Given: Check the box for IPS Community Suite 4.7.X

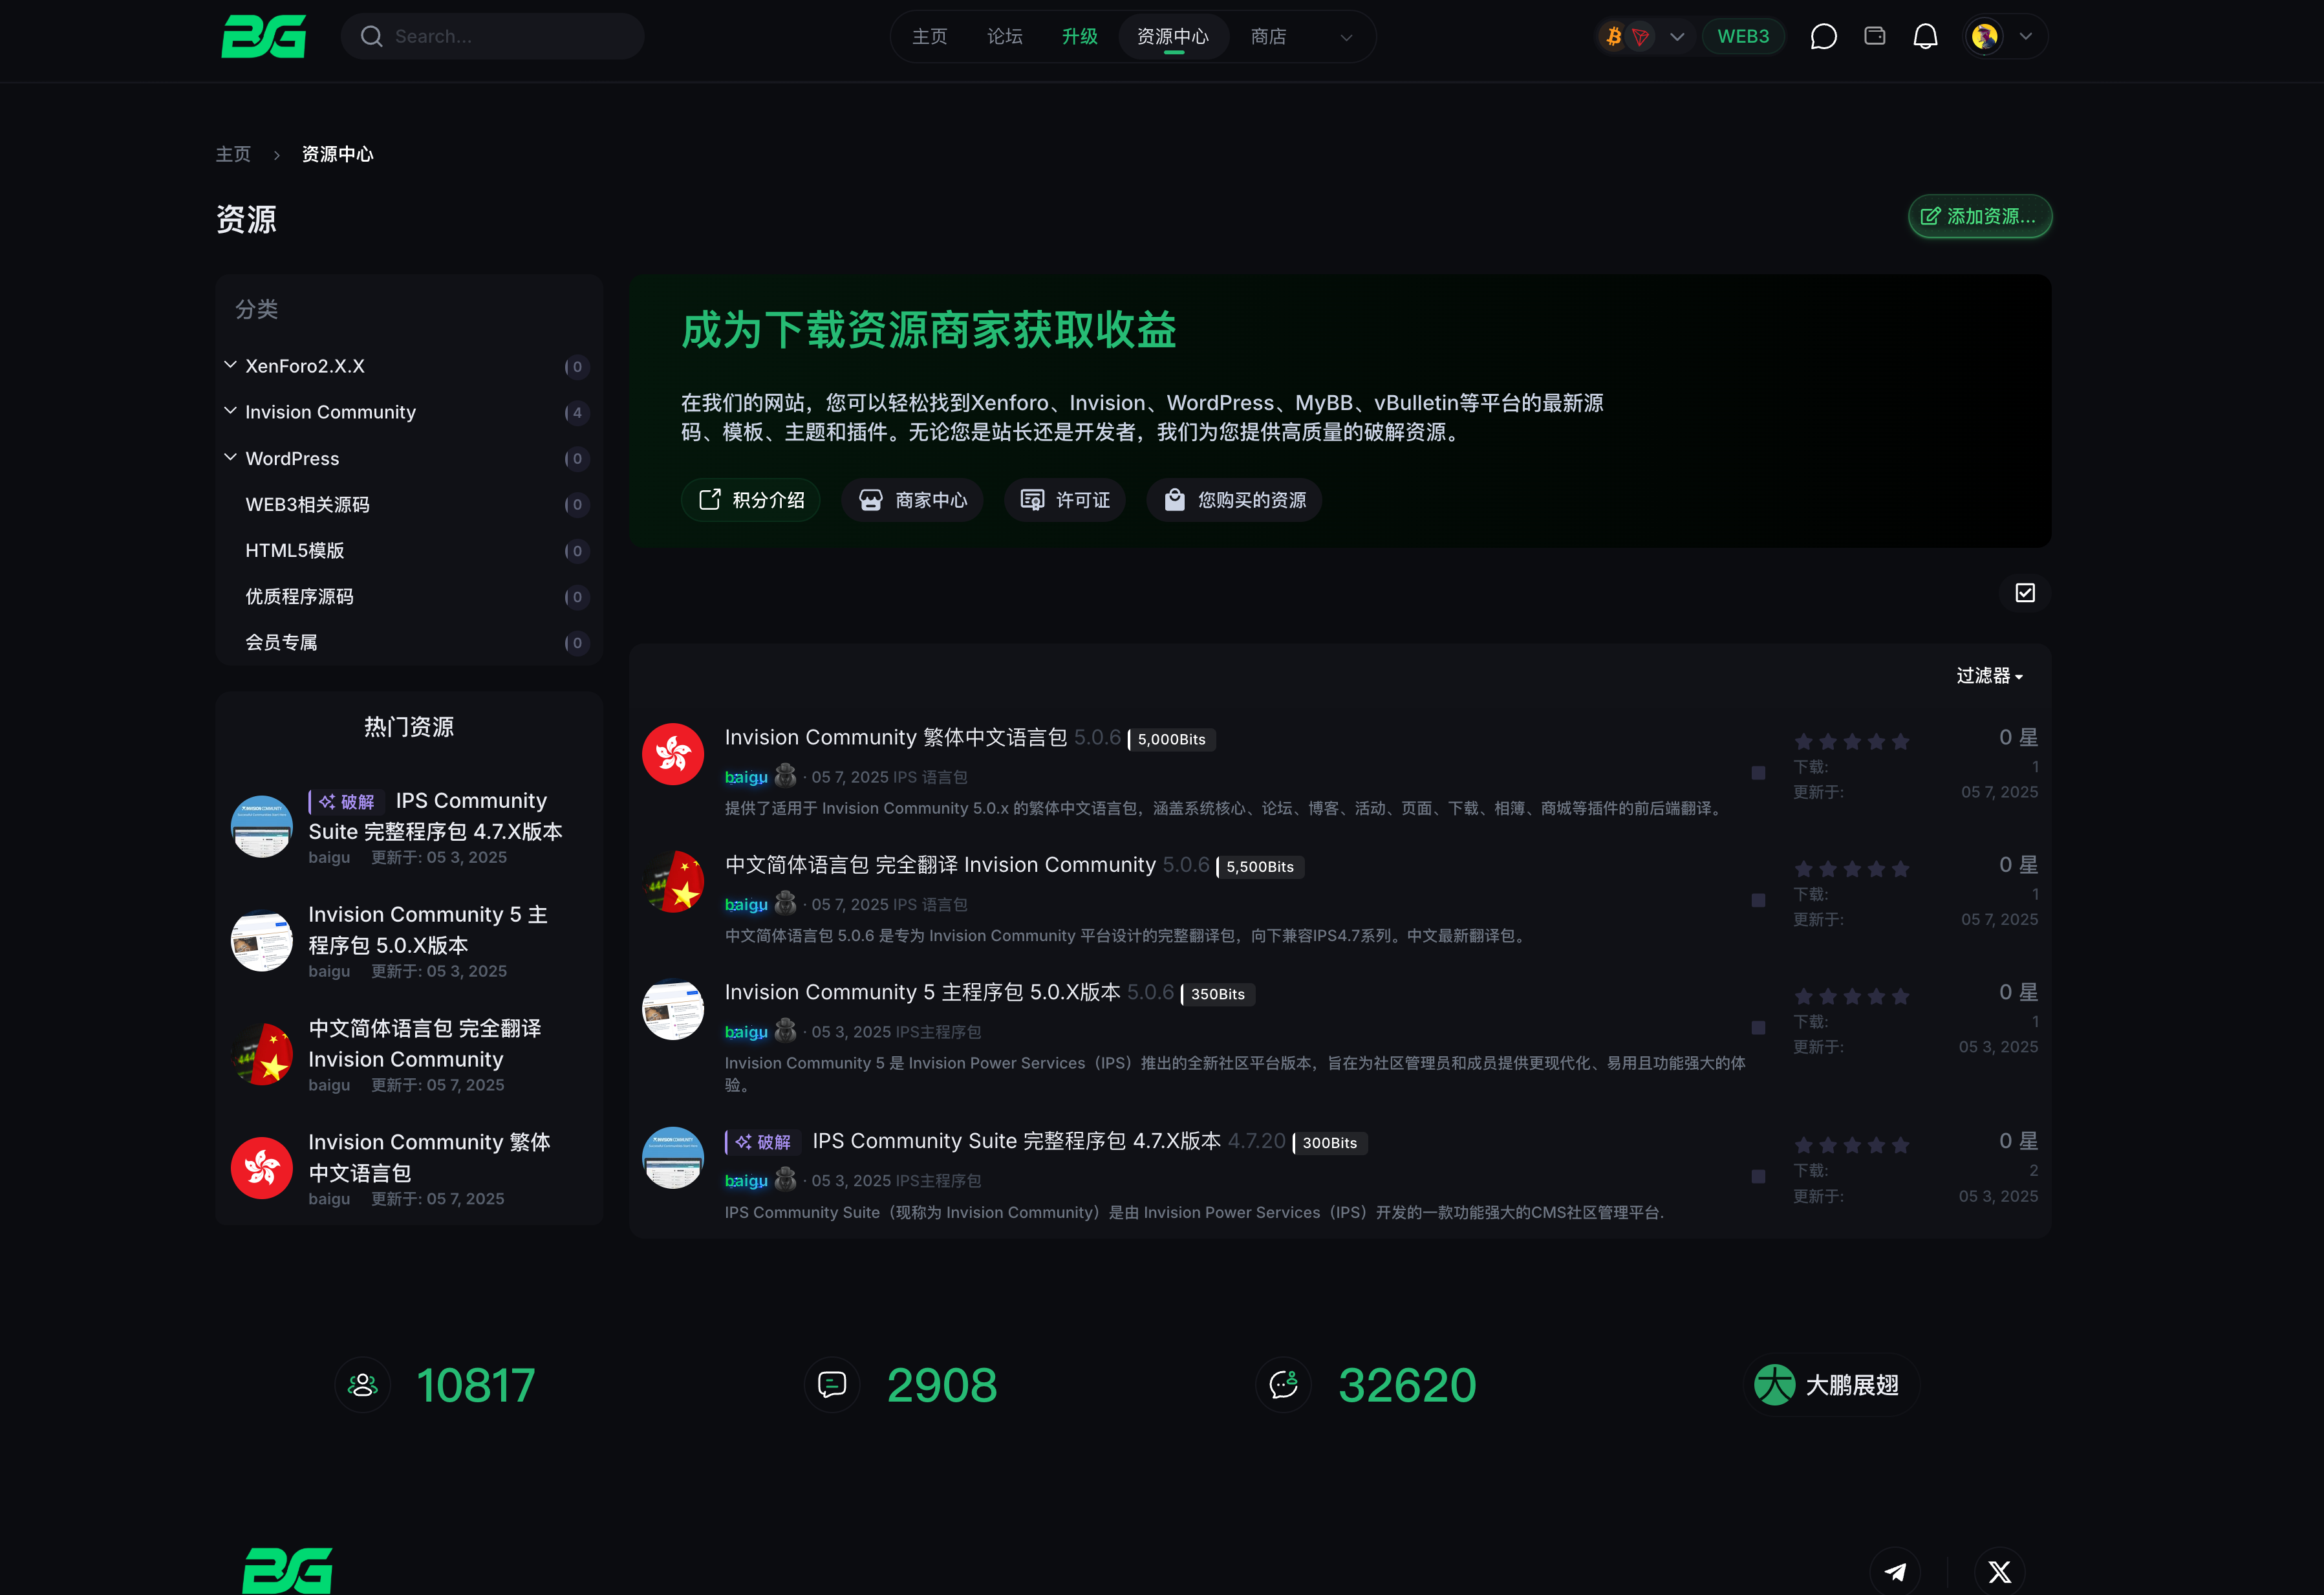Looking at the screenshot, I should click(x=1758, y=1177).
